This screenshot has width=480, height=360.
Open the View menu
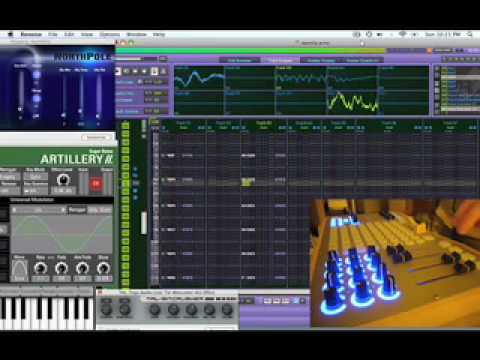pyautogui.click(x=87, y=34)
